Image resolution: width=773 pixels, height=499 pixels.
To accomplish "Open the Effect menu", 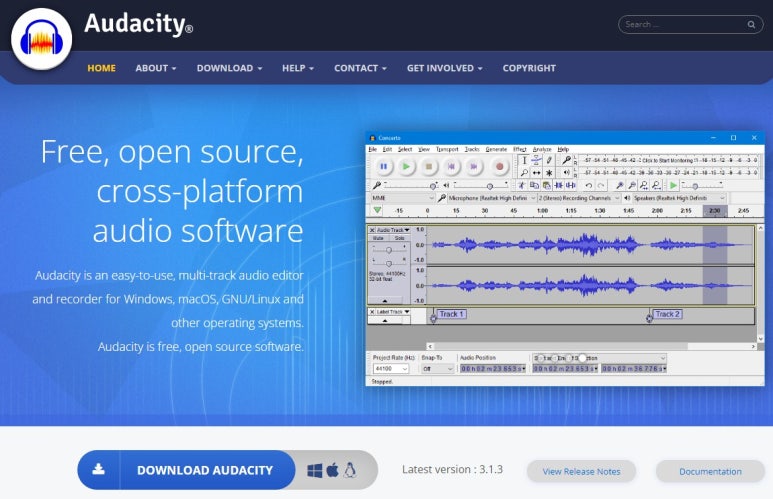I will [520, 149].
